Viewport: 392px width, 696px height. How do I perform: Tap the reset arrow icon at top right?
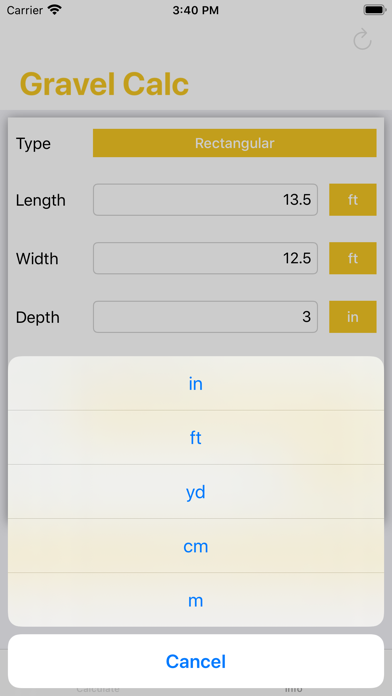point(362,40)
